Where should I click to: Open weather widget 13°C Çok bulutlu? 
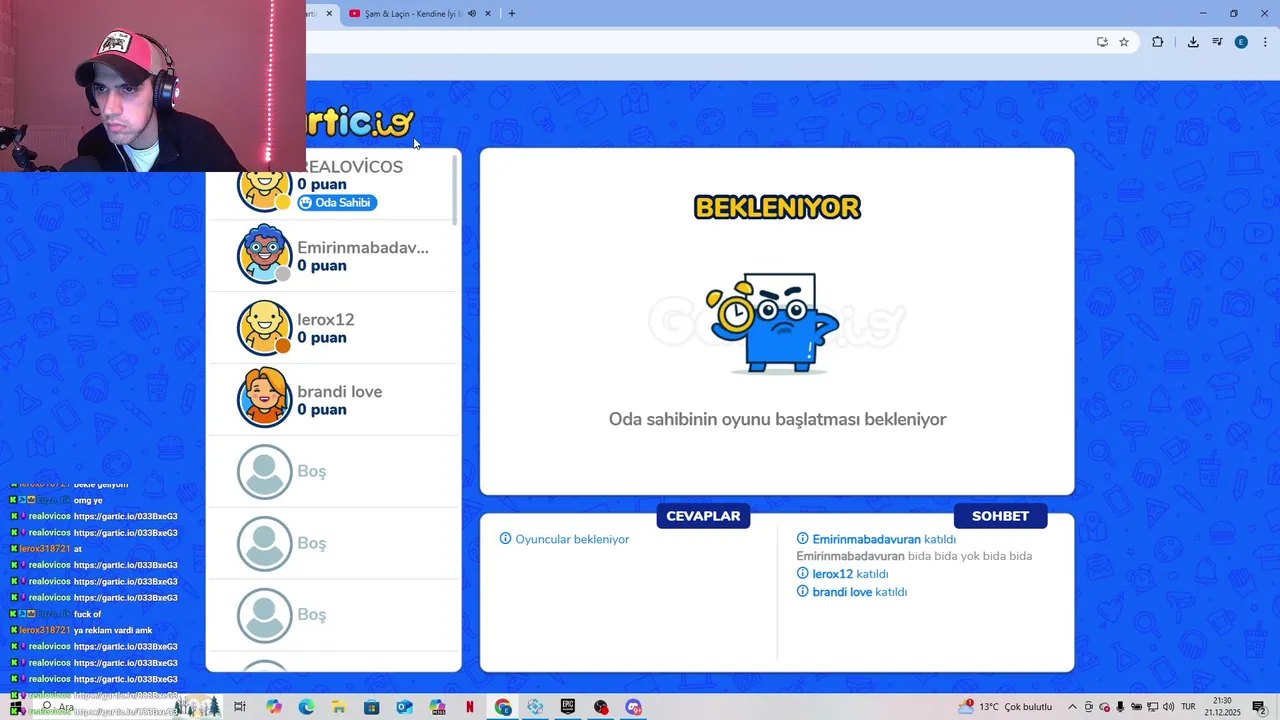[x=1005, y=707]
